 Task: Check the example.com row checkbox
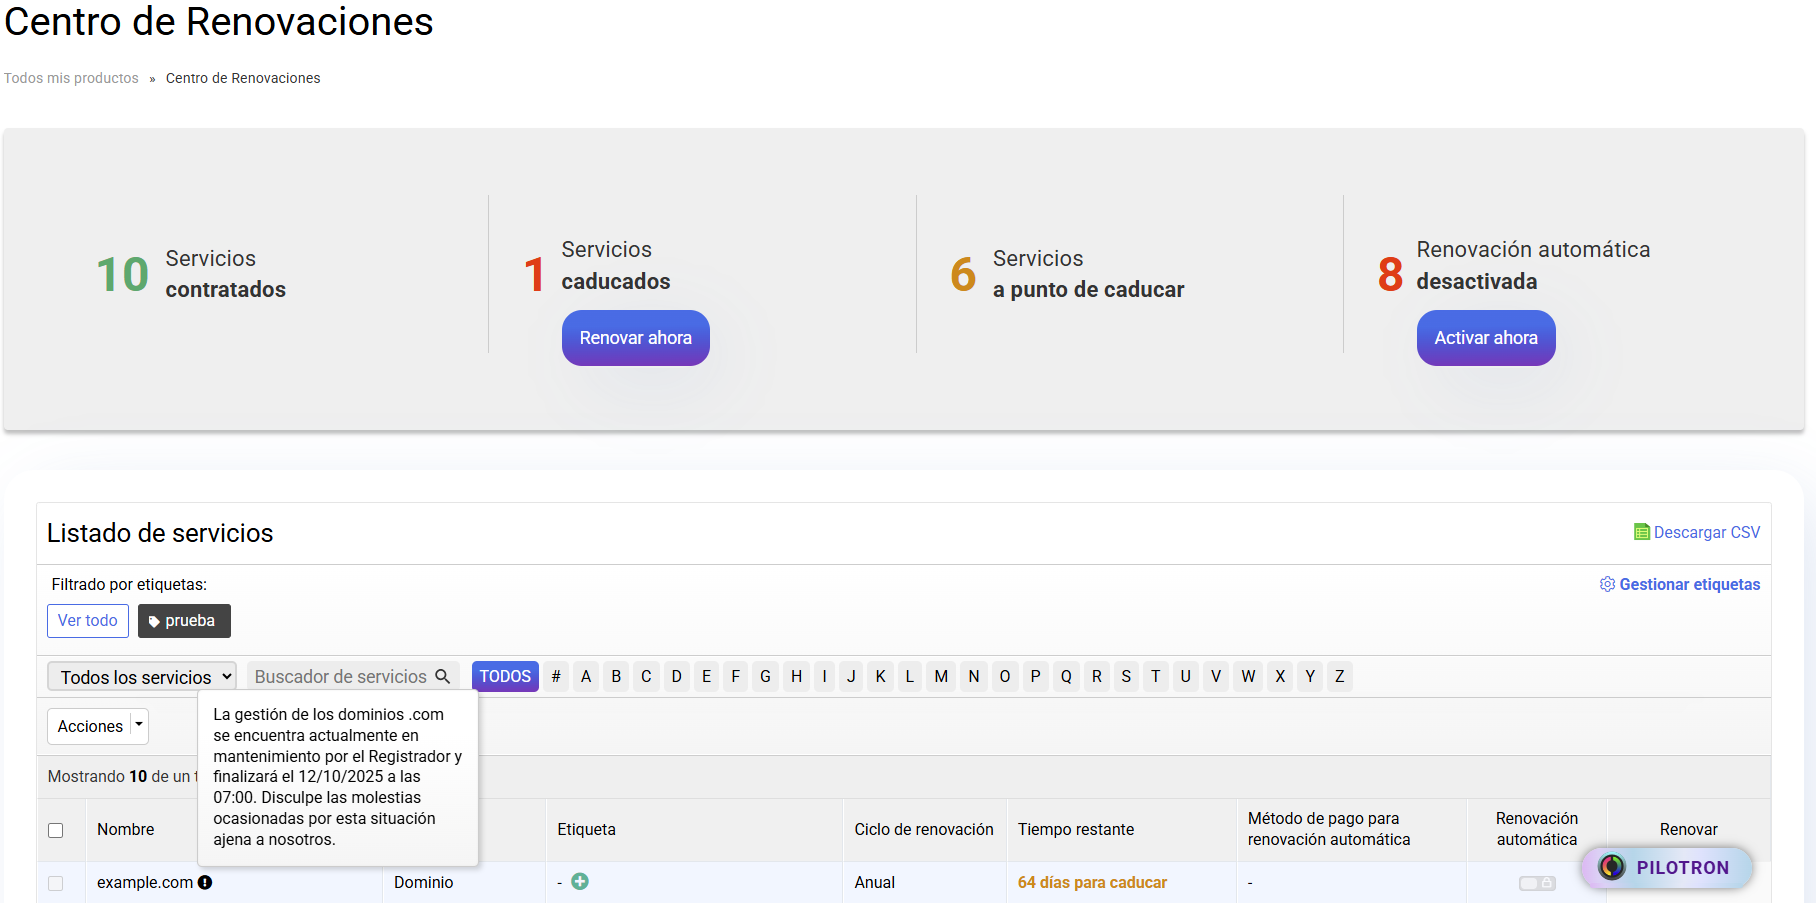(x=56, y=883)
